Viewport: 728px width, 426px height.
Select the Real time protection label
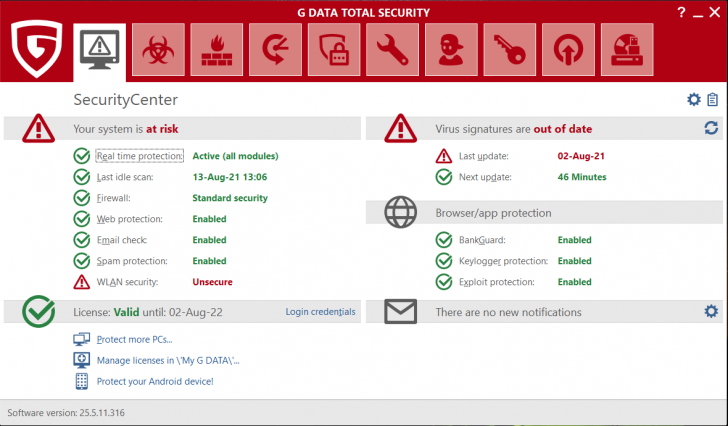(140, 156)
